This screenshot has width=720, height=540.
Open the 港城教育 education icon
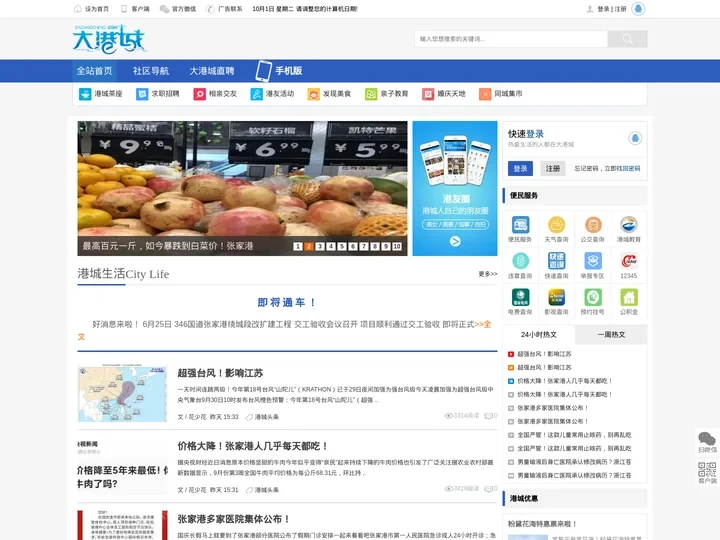tap(629, 225)
